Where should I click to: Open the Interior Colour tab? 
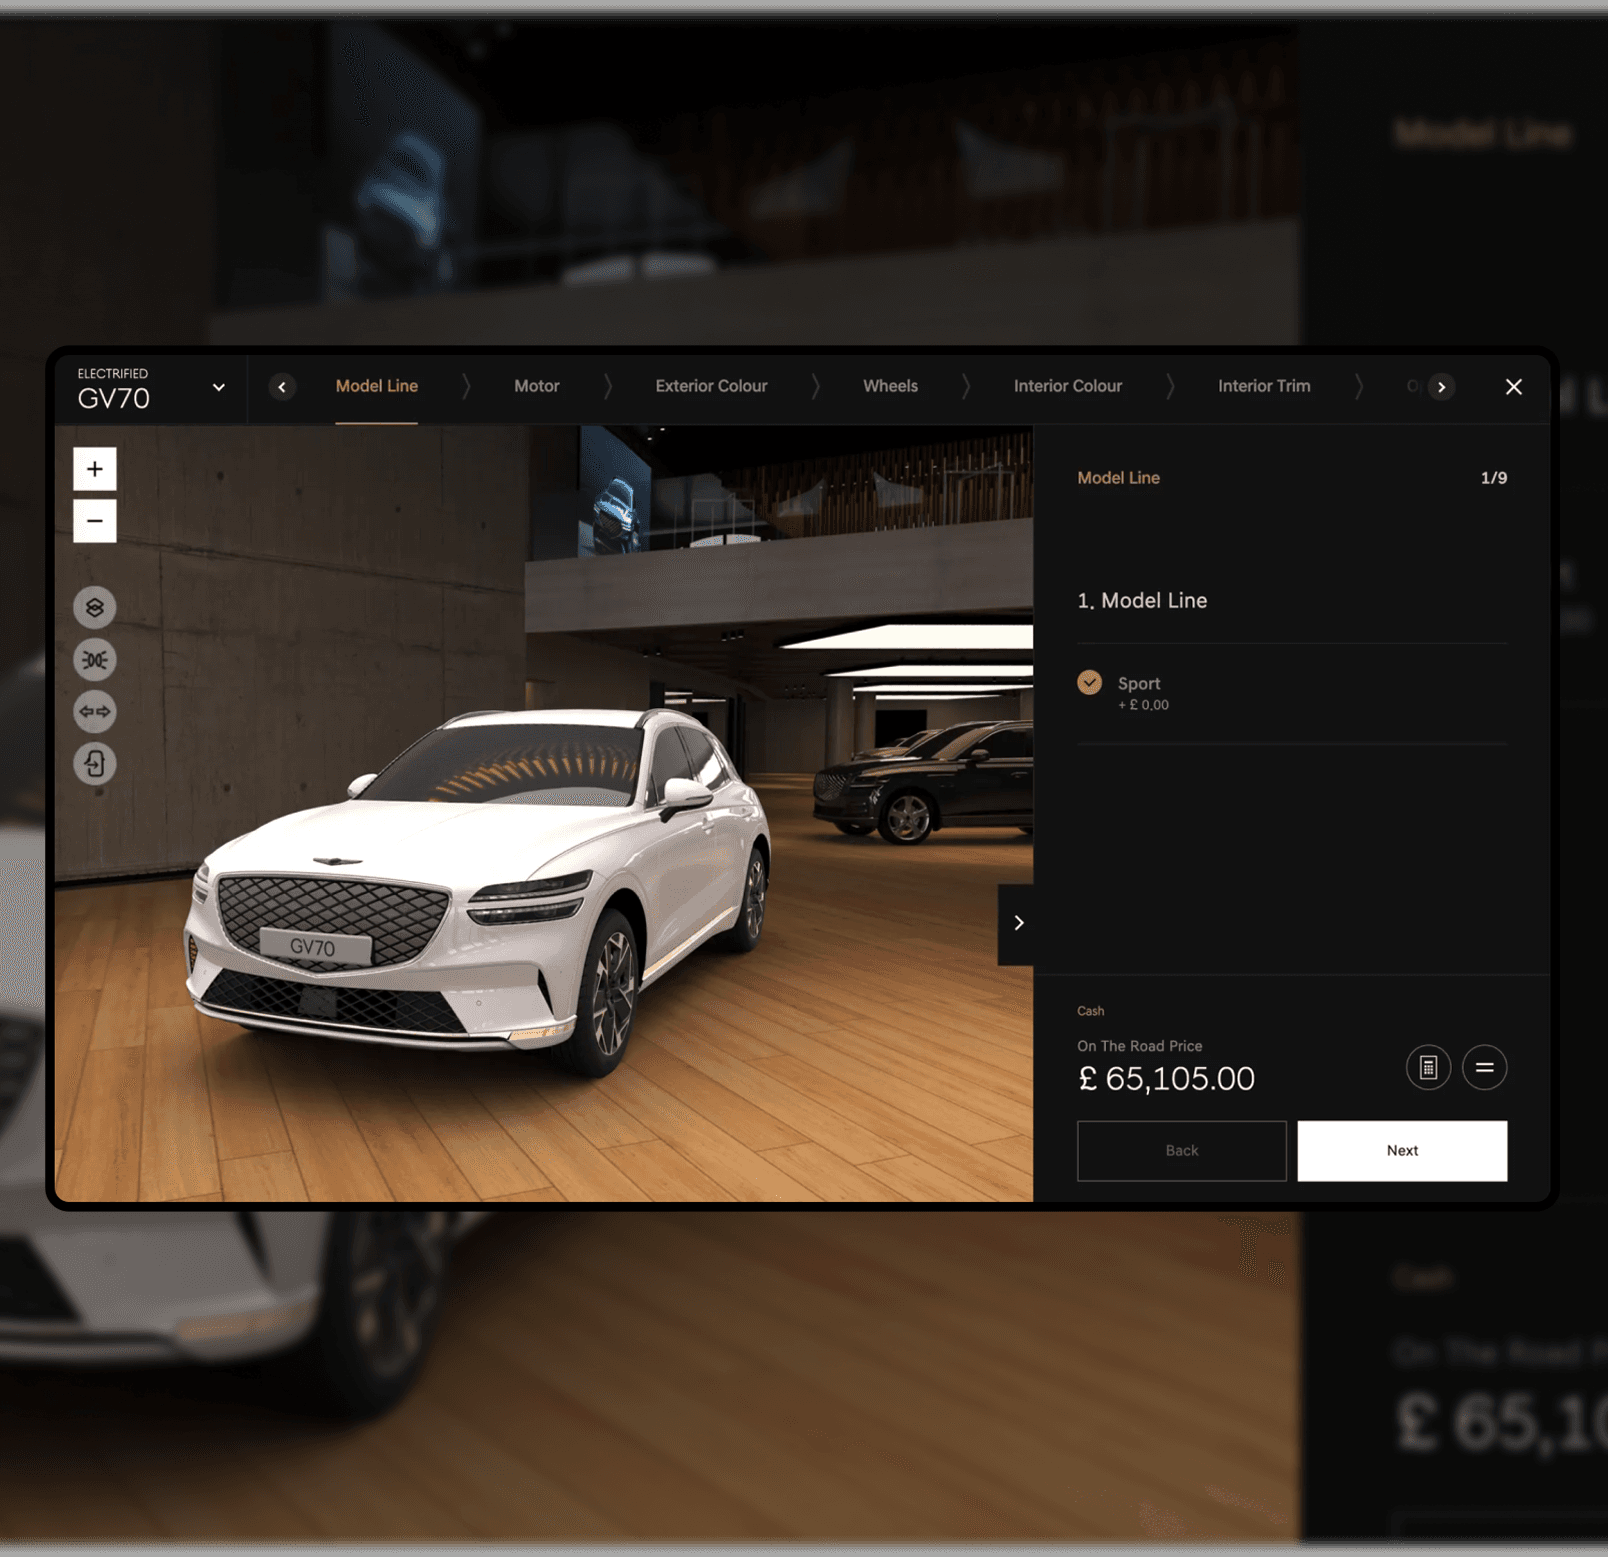point(1068,386)
